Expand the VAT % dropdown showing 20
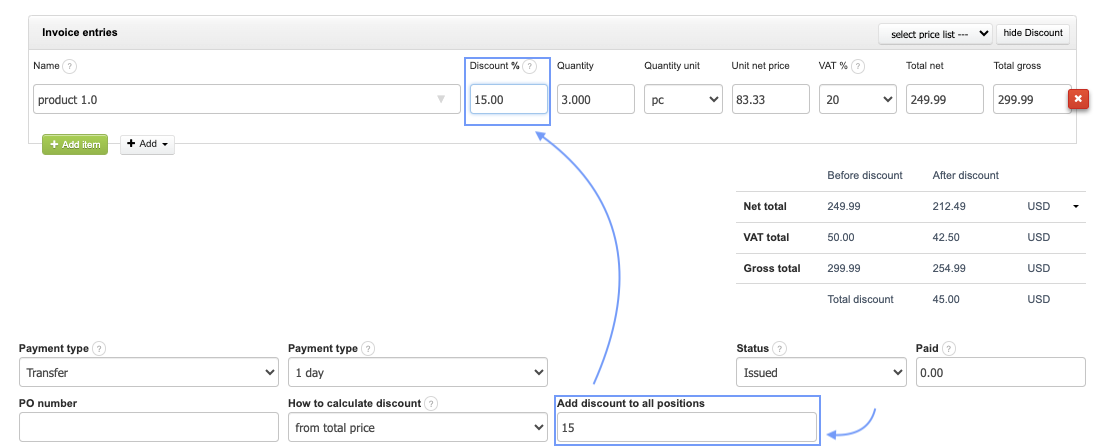Screen dimensions: 1105x447 click(x=857, y=100)
